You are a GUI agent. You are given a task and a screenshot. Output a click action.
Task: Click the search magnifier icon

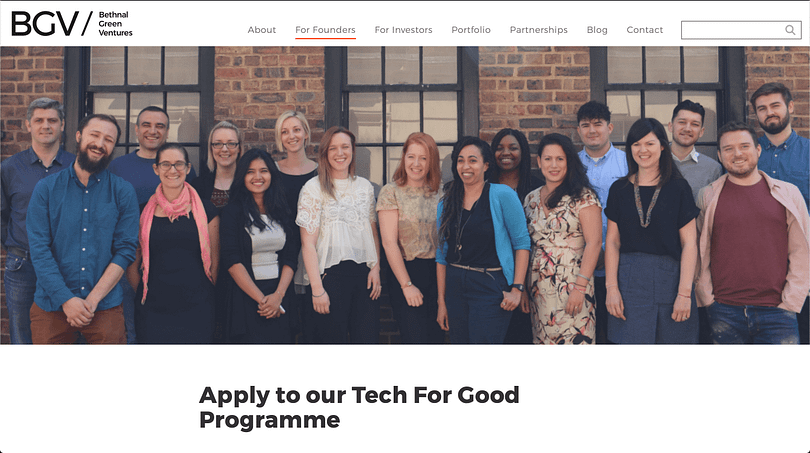click(x=790, y=30)
